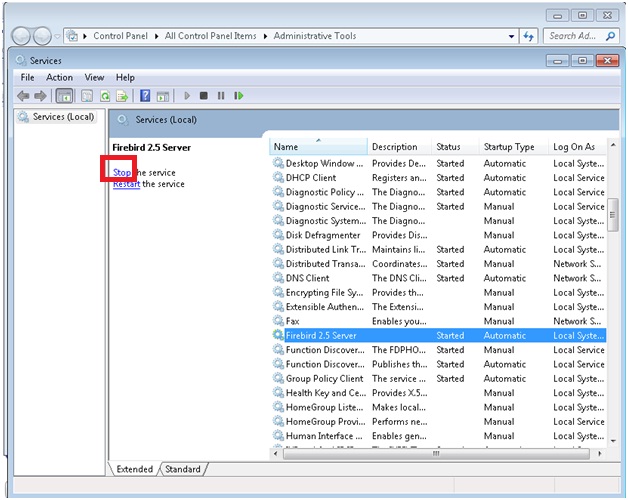628x500 pixels.
Task: Click the Refresh toolbar icon
Action: click(105, 96)
